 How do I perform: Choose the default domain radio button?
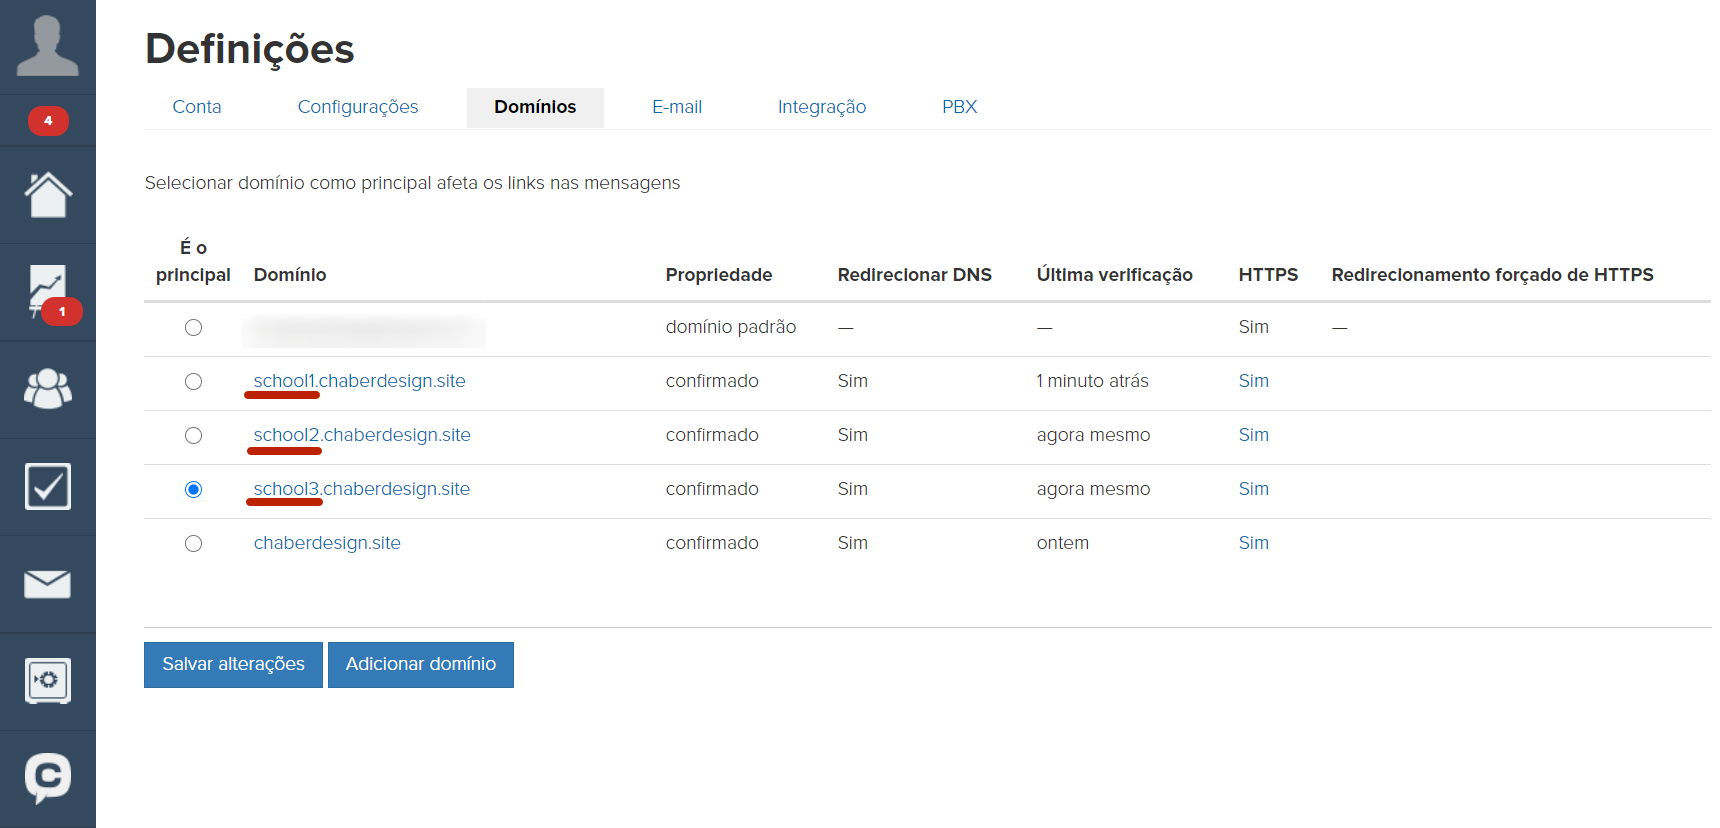(194, 328)
